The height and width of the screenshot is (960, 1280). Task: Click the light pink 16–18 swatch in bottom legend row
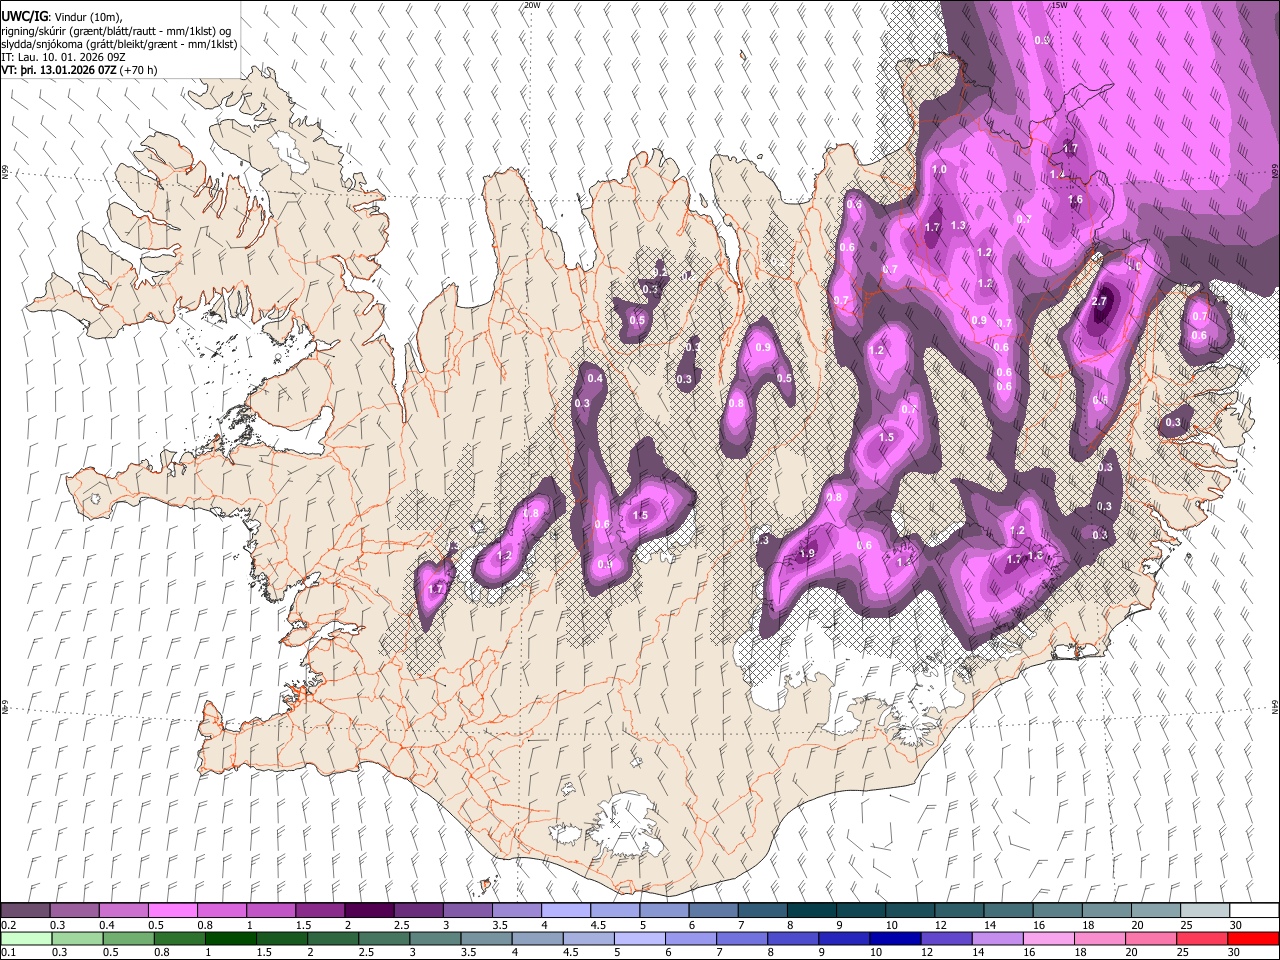coord(1049,938)
